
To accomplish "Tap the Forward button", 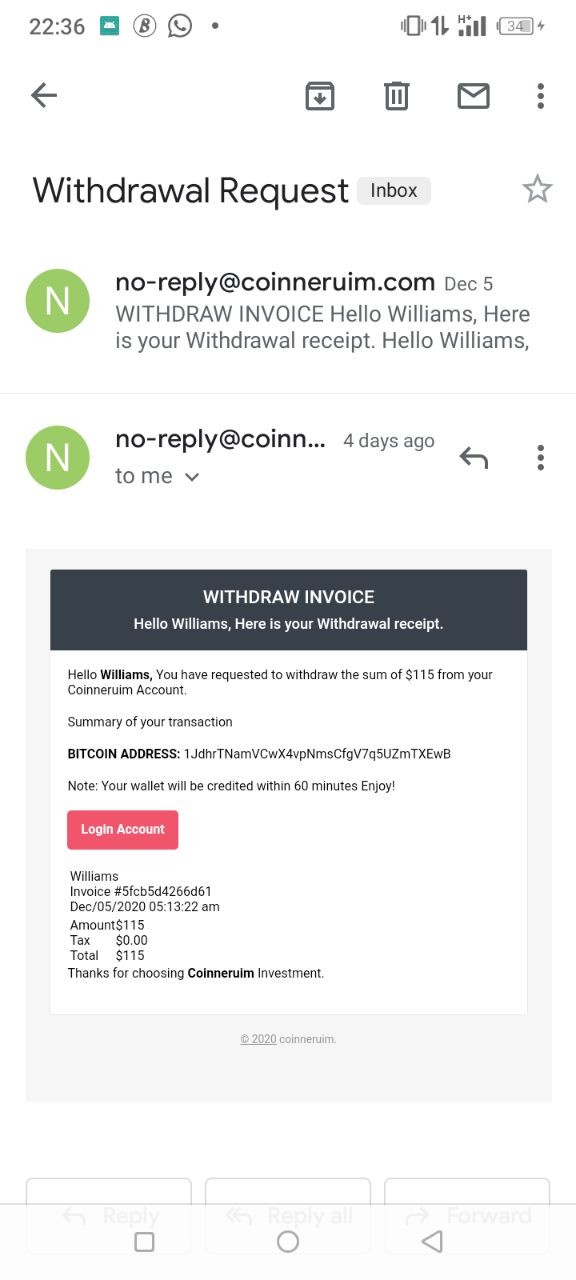I will [x=467, y=1216].
